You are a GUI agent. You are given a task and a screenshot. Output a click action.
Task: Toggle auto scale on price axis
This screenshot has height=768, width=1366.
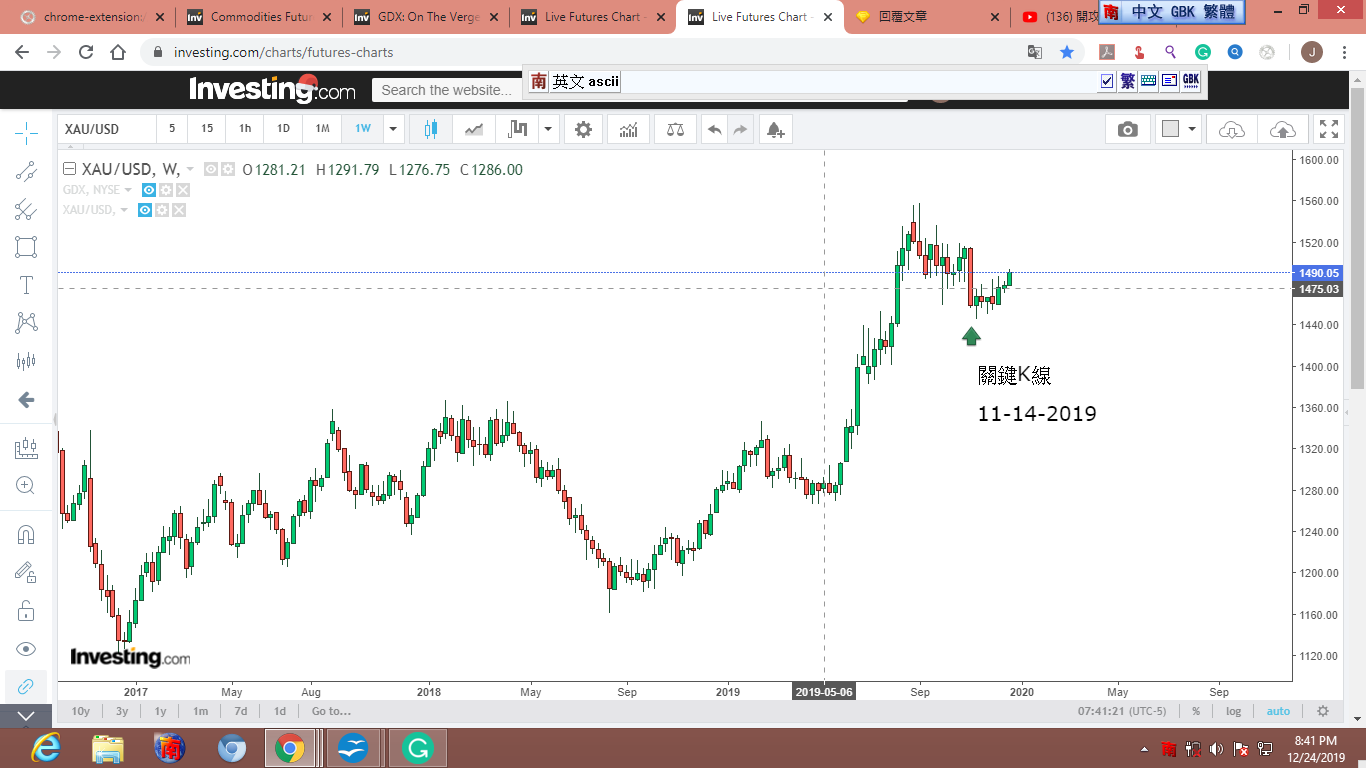pos(1278,711)
